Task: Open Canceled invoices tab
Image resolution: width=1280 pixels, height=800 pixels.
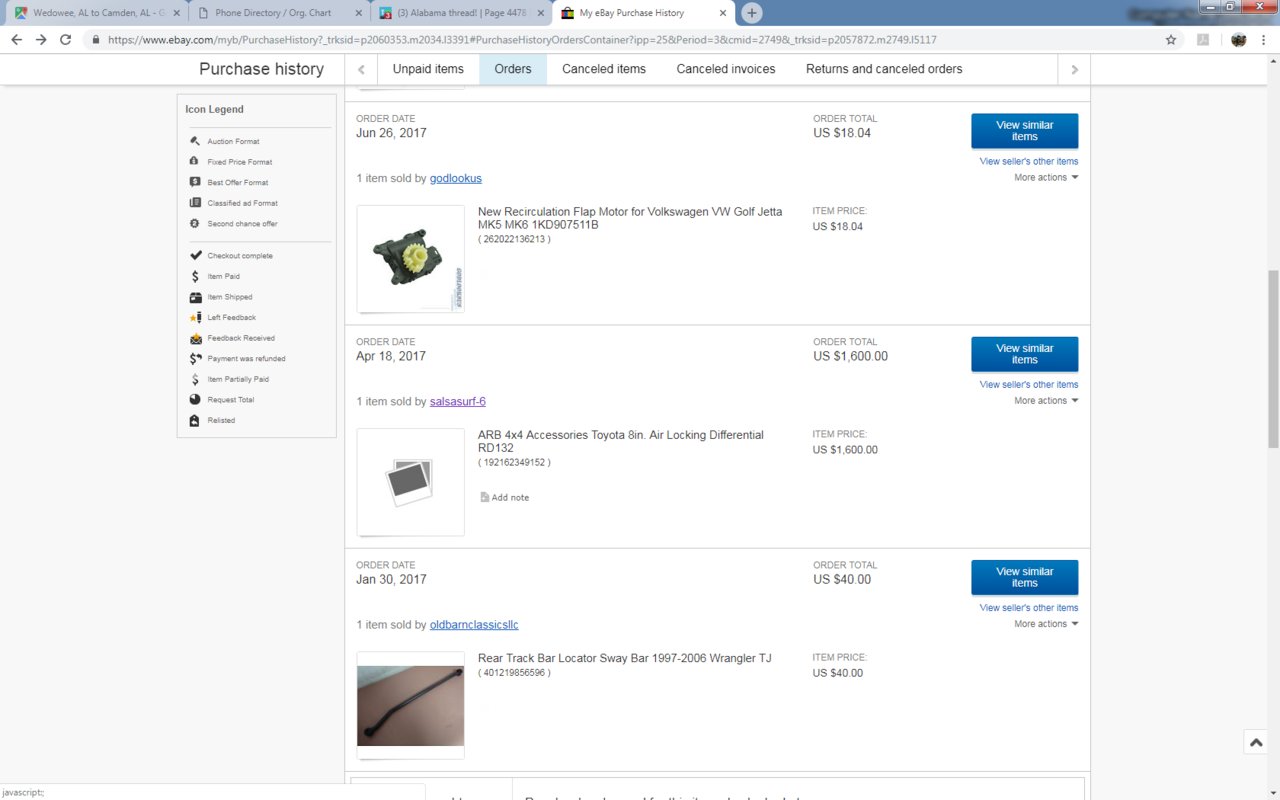Action: click(x=726, y=69)
